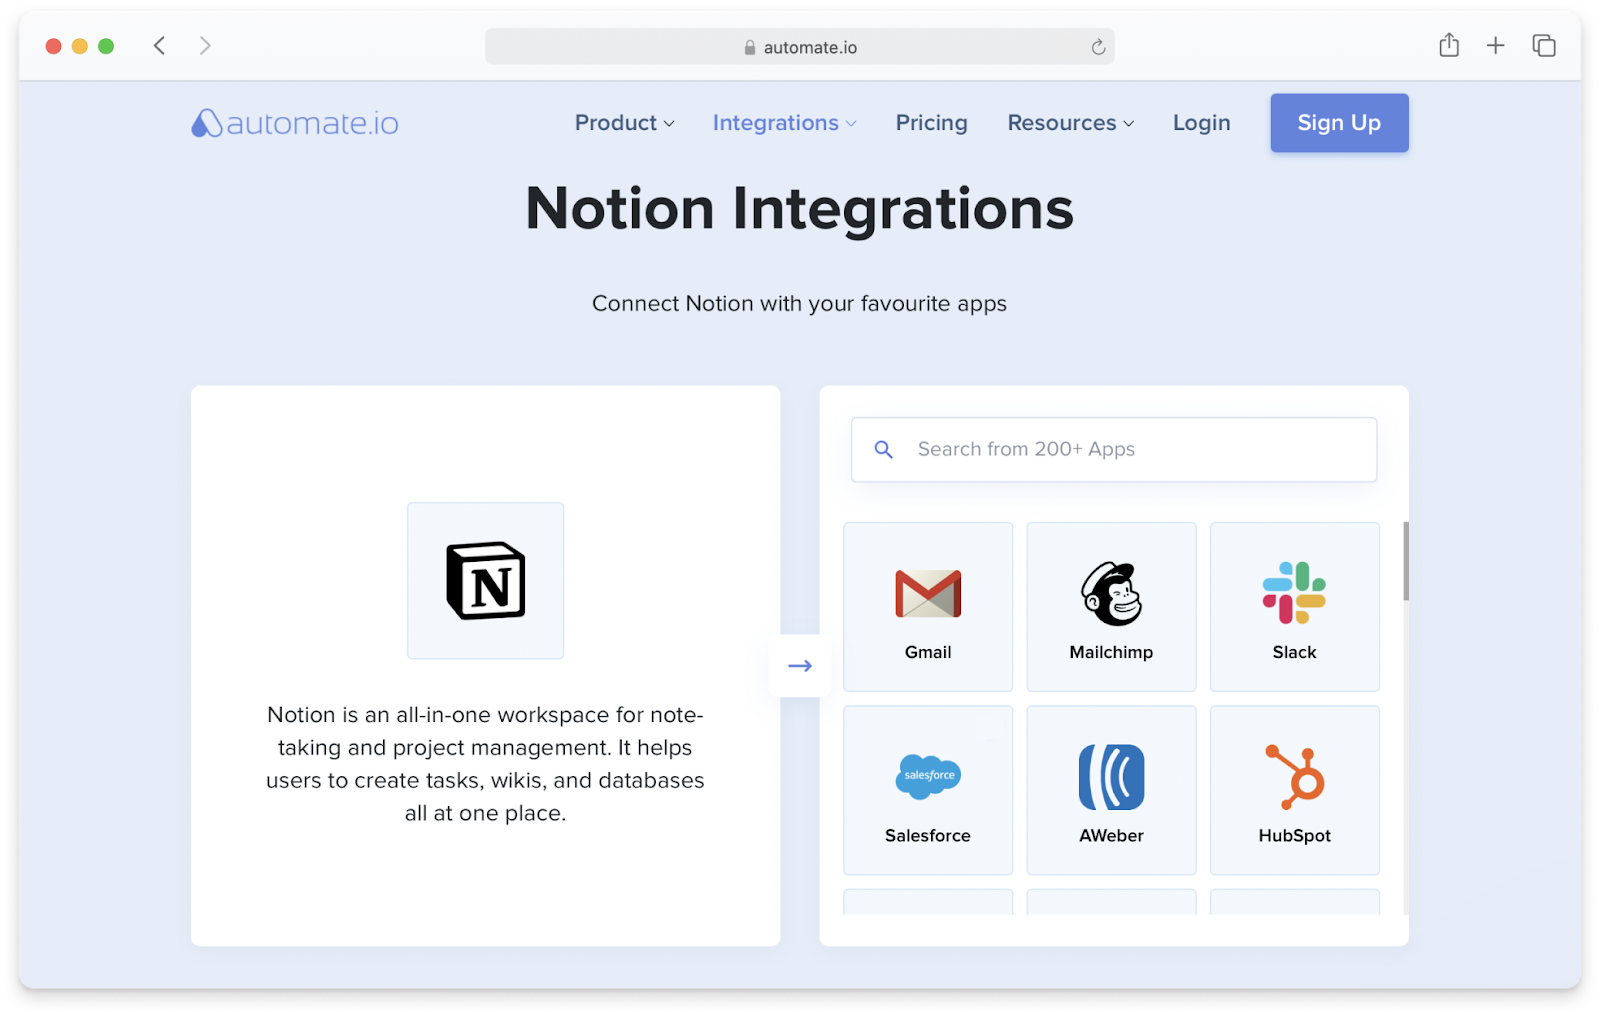The width and height of the screenshot is (1600, 1015).
Task: Click the HubSpot sprocket icon
Action: point(1295,777)
